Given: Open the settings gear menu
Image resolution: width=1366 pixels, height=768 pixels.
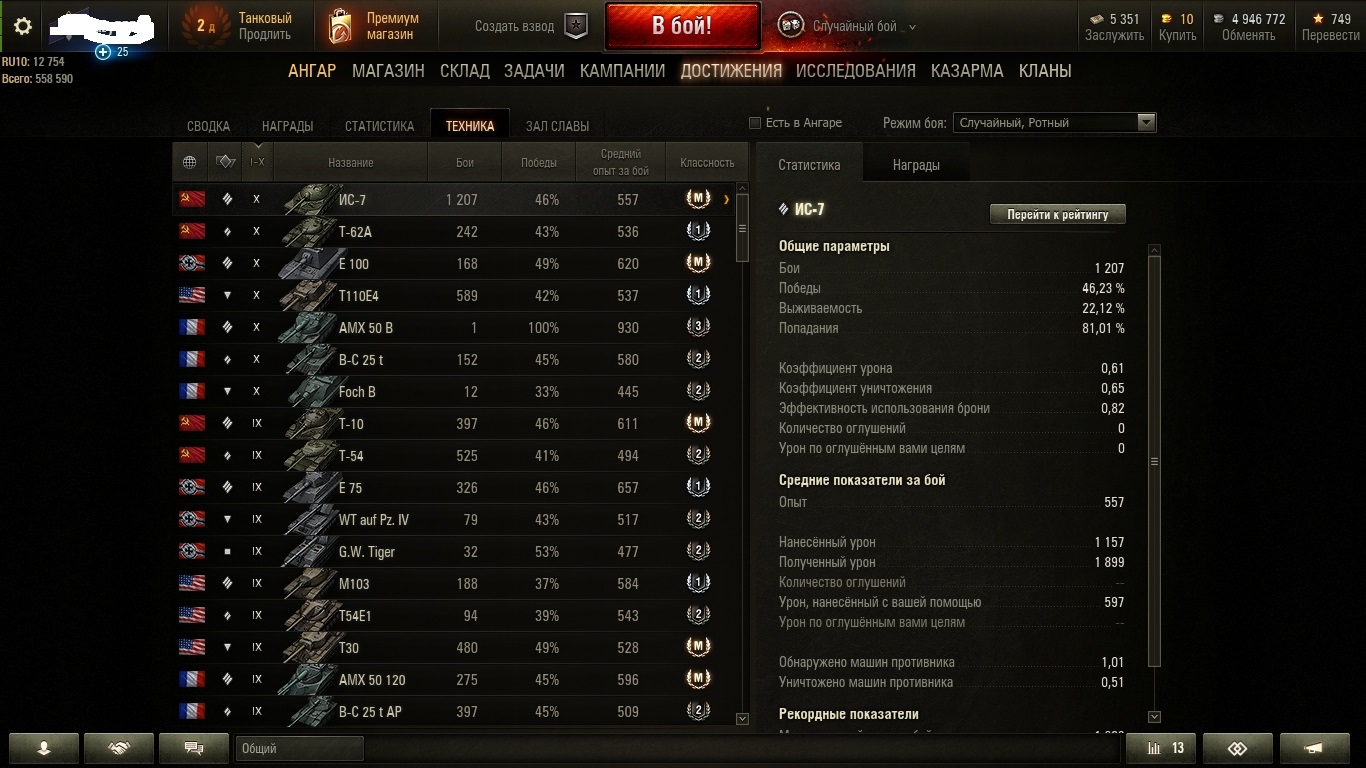Looking at the screenshot, I should click(22, 26).
